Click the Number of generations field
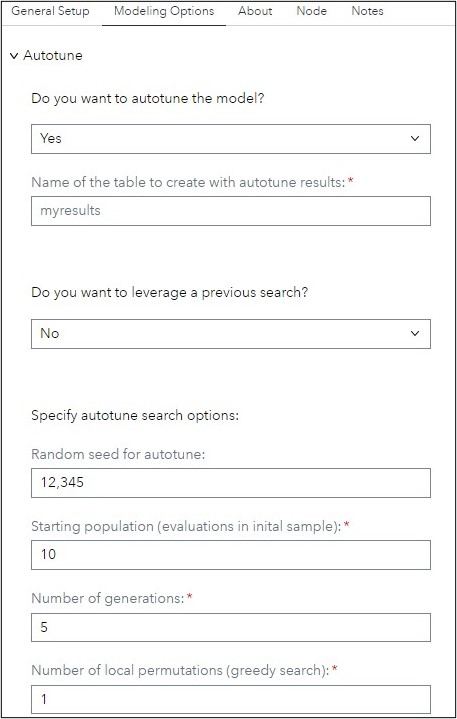The image size is (457, 719). (231, 627)
